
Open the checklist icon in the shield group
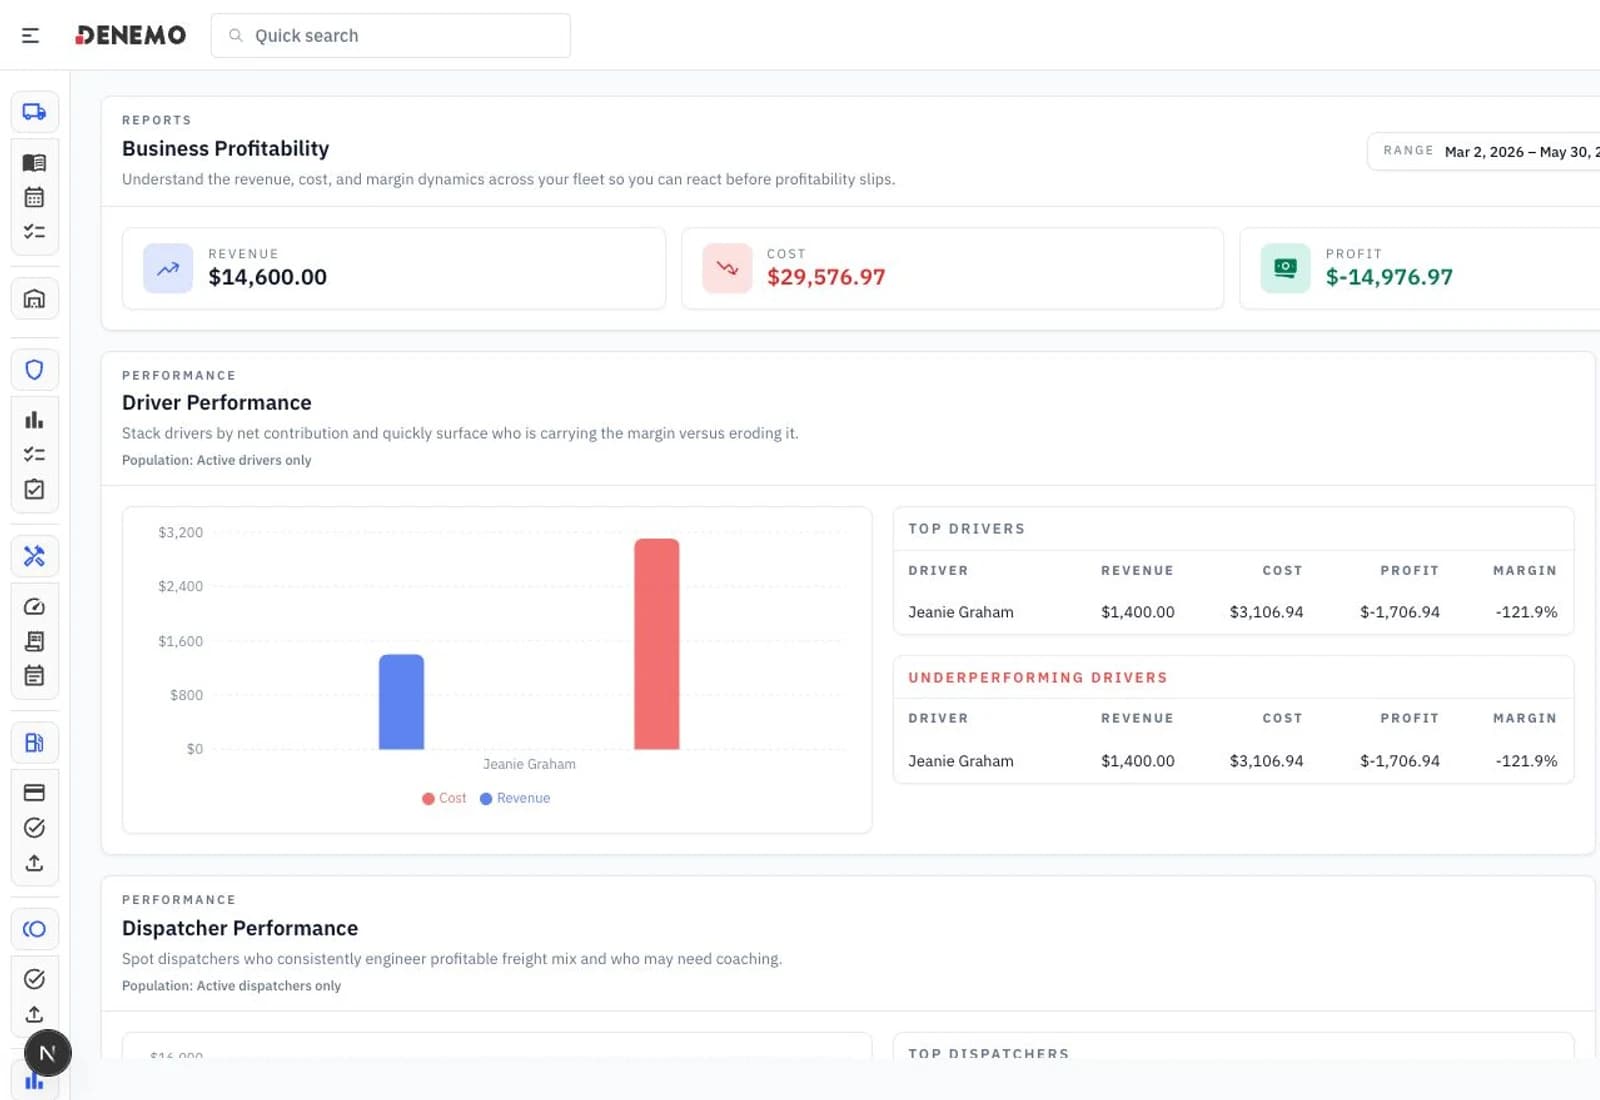[34, 454]
